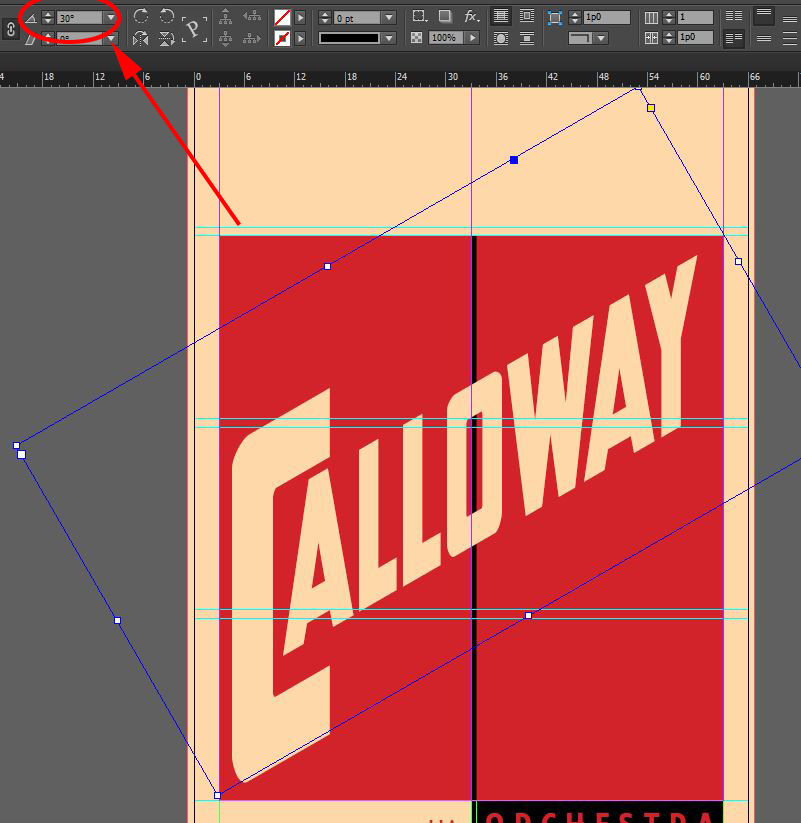Open the opacity 100% slider arrow

(472, 38)
